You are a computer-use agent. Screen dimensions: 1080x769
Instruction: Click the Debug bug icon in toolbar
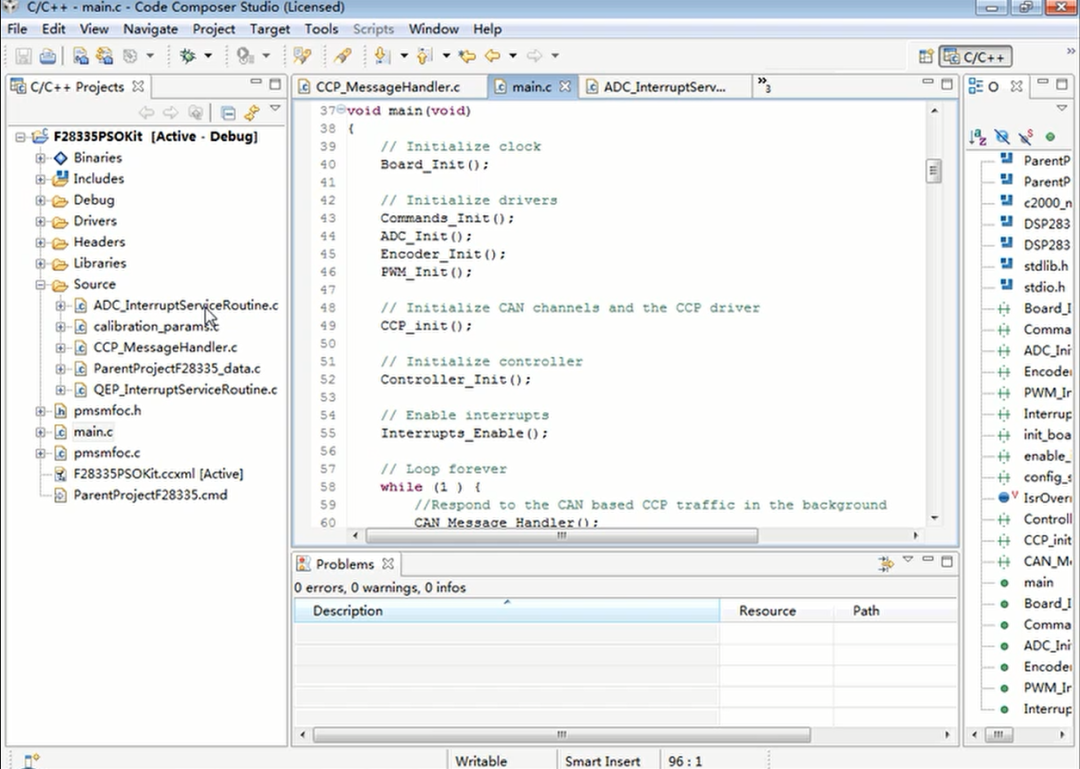(187, 56)
